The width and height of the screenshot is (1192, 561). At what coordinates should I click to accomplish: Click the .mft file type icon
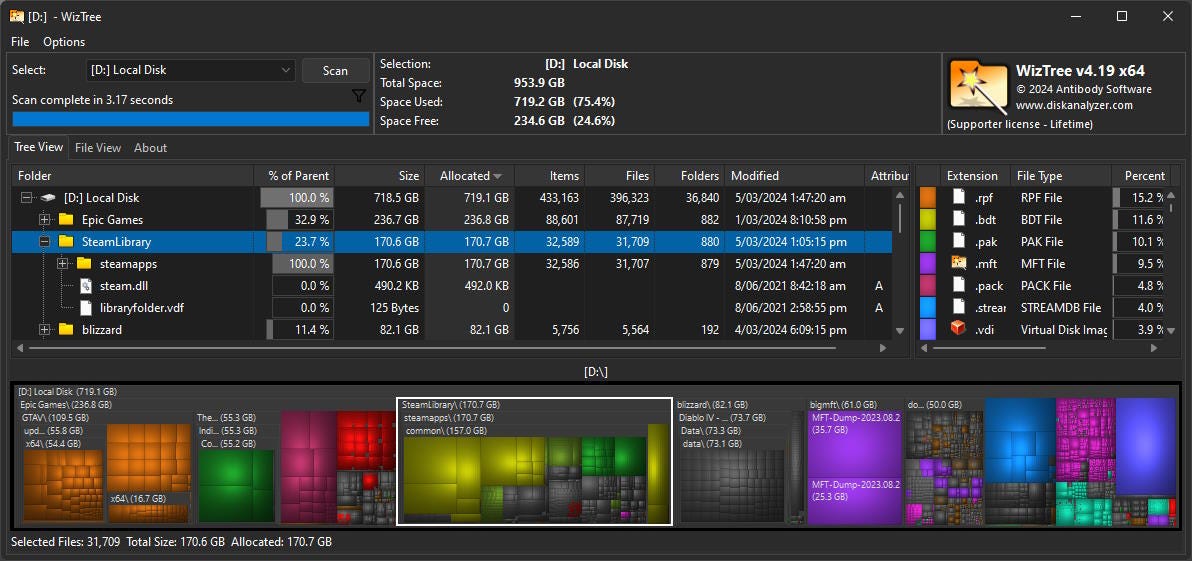tap(959, 264)
